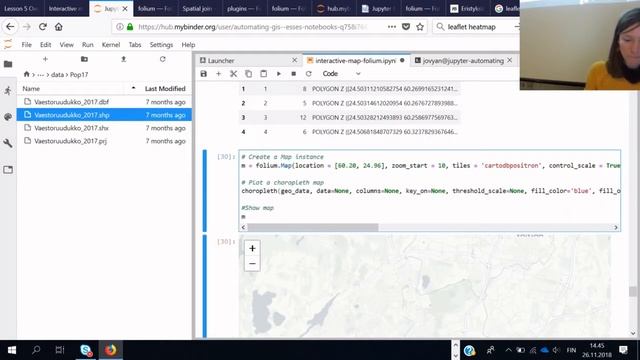640x360 pixels.
Task: Select file Vaestoruudukko_2017.dbf
Action: 104,102
